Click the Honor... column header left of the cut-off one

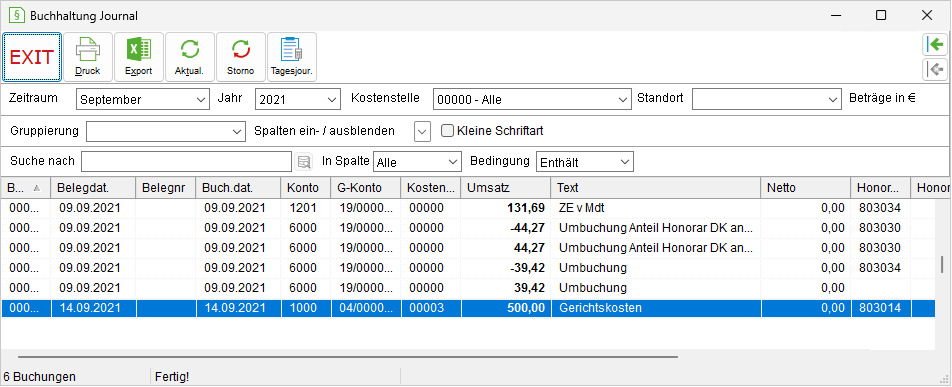point(881,188)
